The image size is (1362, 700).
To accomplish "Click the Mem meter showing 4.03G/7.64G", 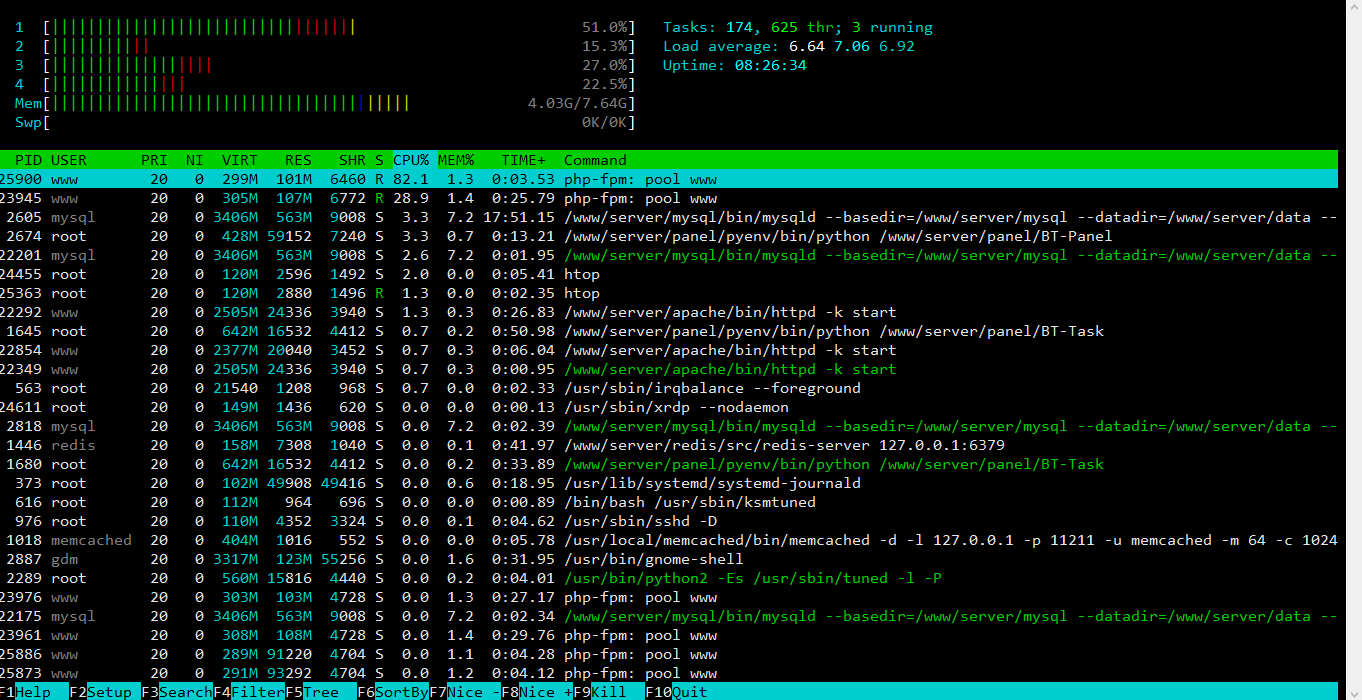I will [325, 103].
